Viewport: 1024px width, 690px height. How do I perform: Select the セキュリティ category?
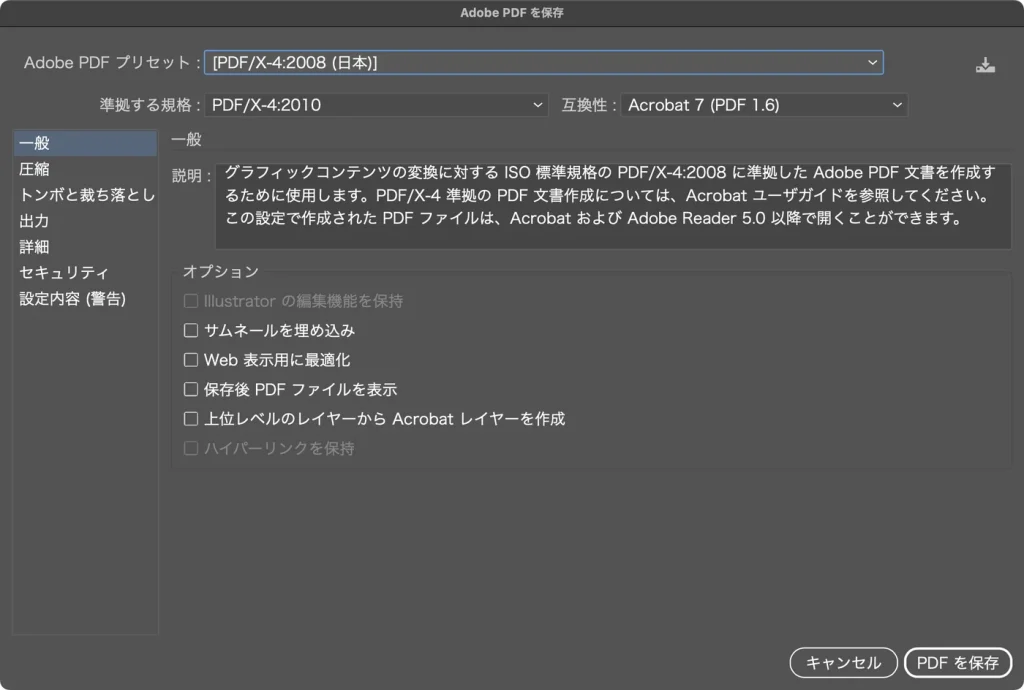tap(85, 273)
